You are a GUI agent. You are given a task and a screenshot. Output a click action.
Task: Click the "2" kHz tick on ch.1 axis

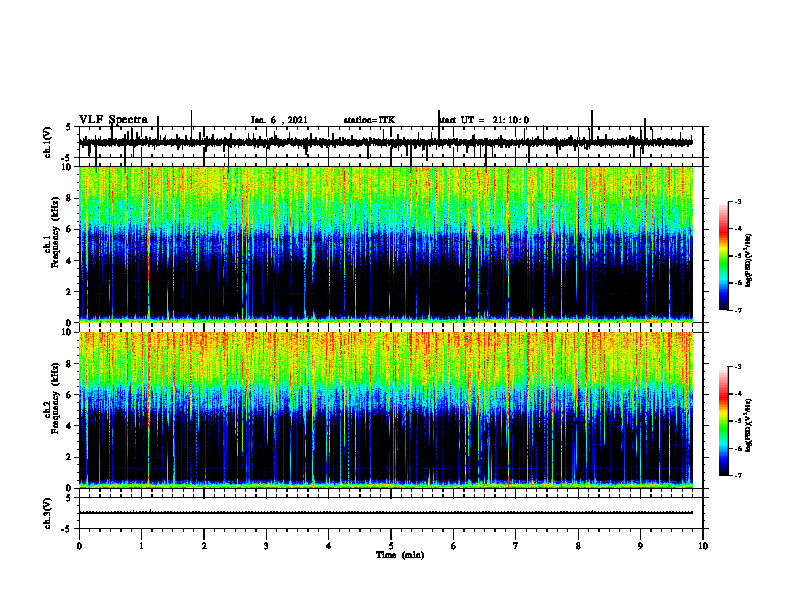[x=70, y=292]
